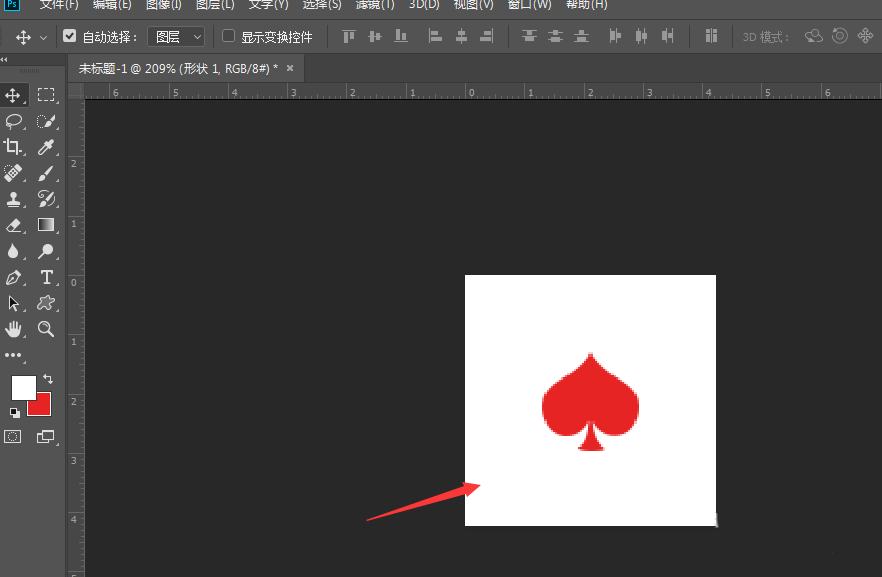This screenshot has height=577, width=882.
Task: Expand the Move tool preset arrow
Action: tap(43, 38)
